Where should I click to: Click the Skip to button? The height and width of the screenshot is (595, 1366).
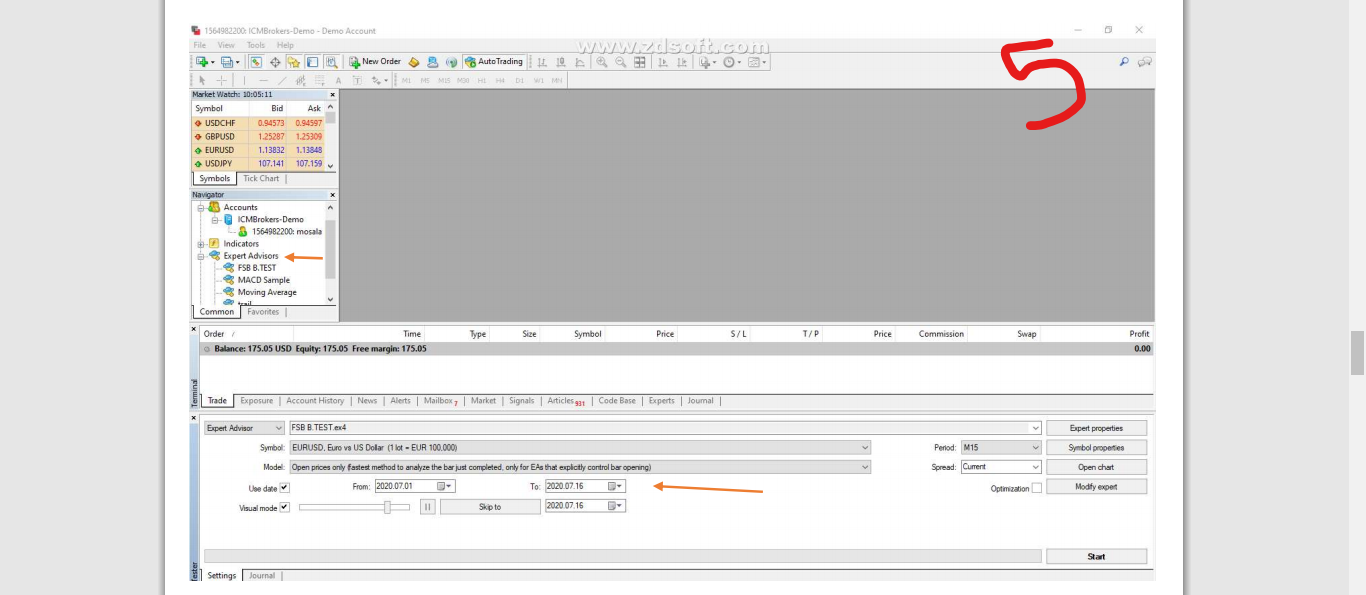(x=490, y=507)
